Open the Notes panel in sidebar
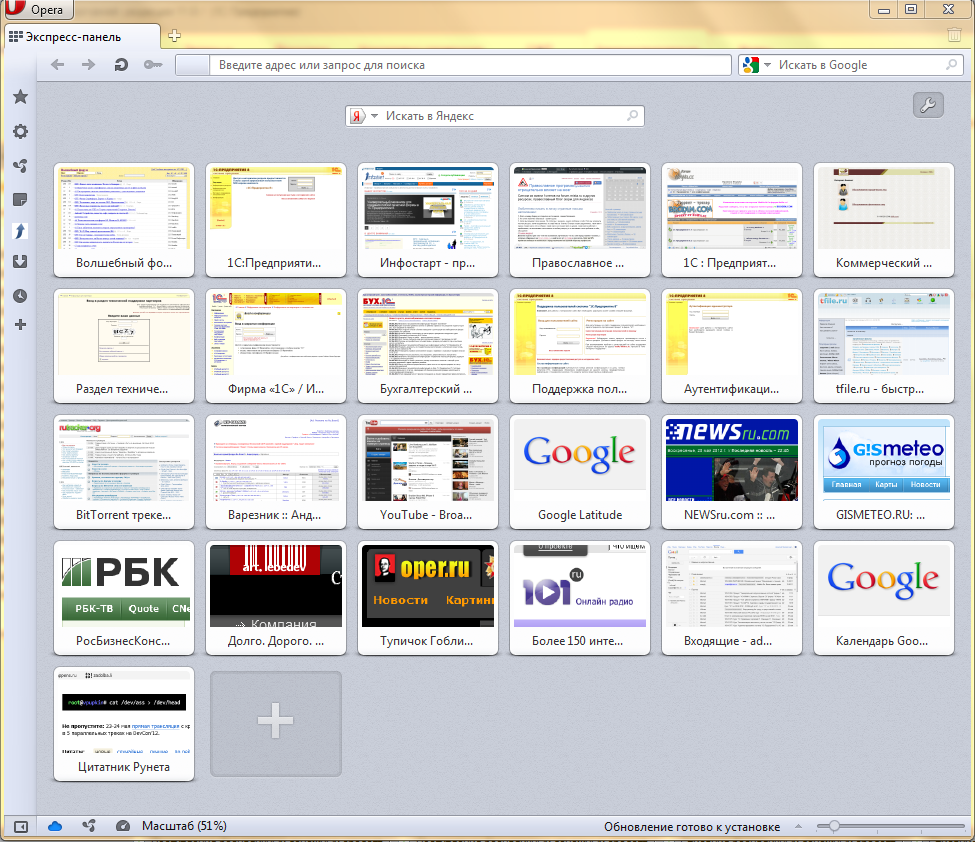975x842 pixels. point(20,200)
